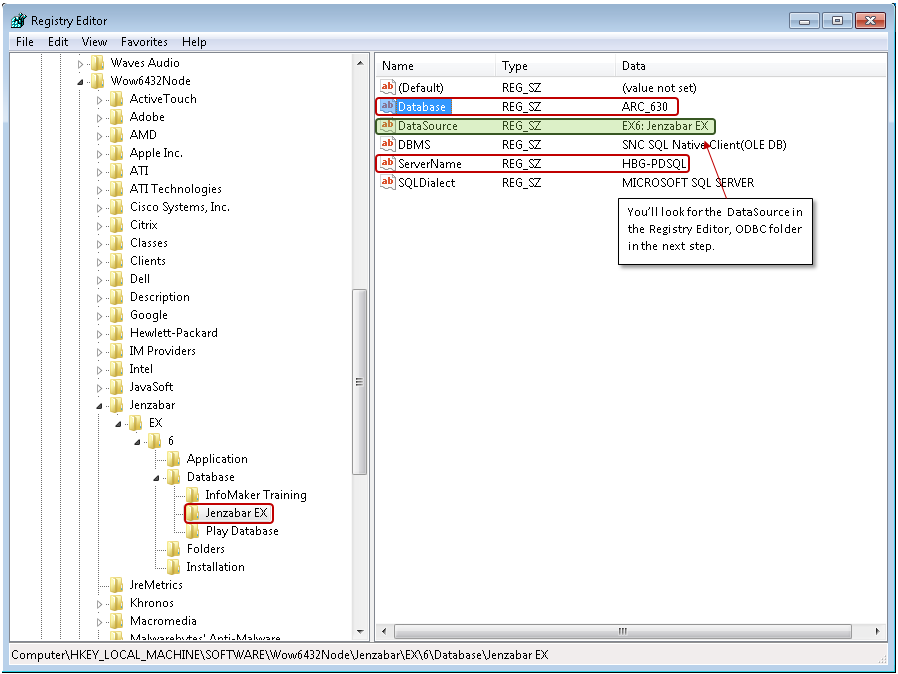Select the Jenzabar EX folder icon
The image size is (898, 674).
pos(193,513)
